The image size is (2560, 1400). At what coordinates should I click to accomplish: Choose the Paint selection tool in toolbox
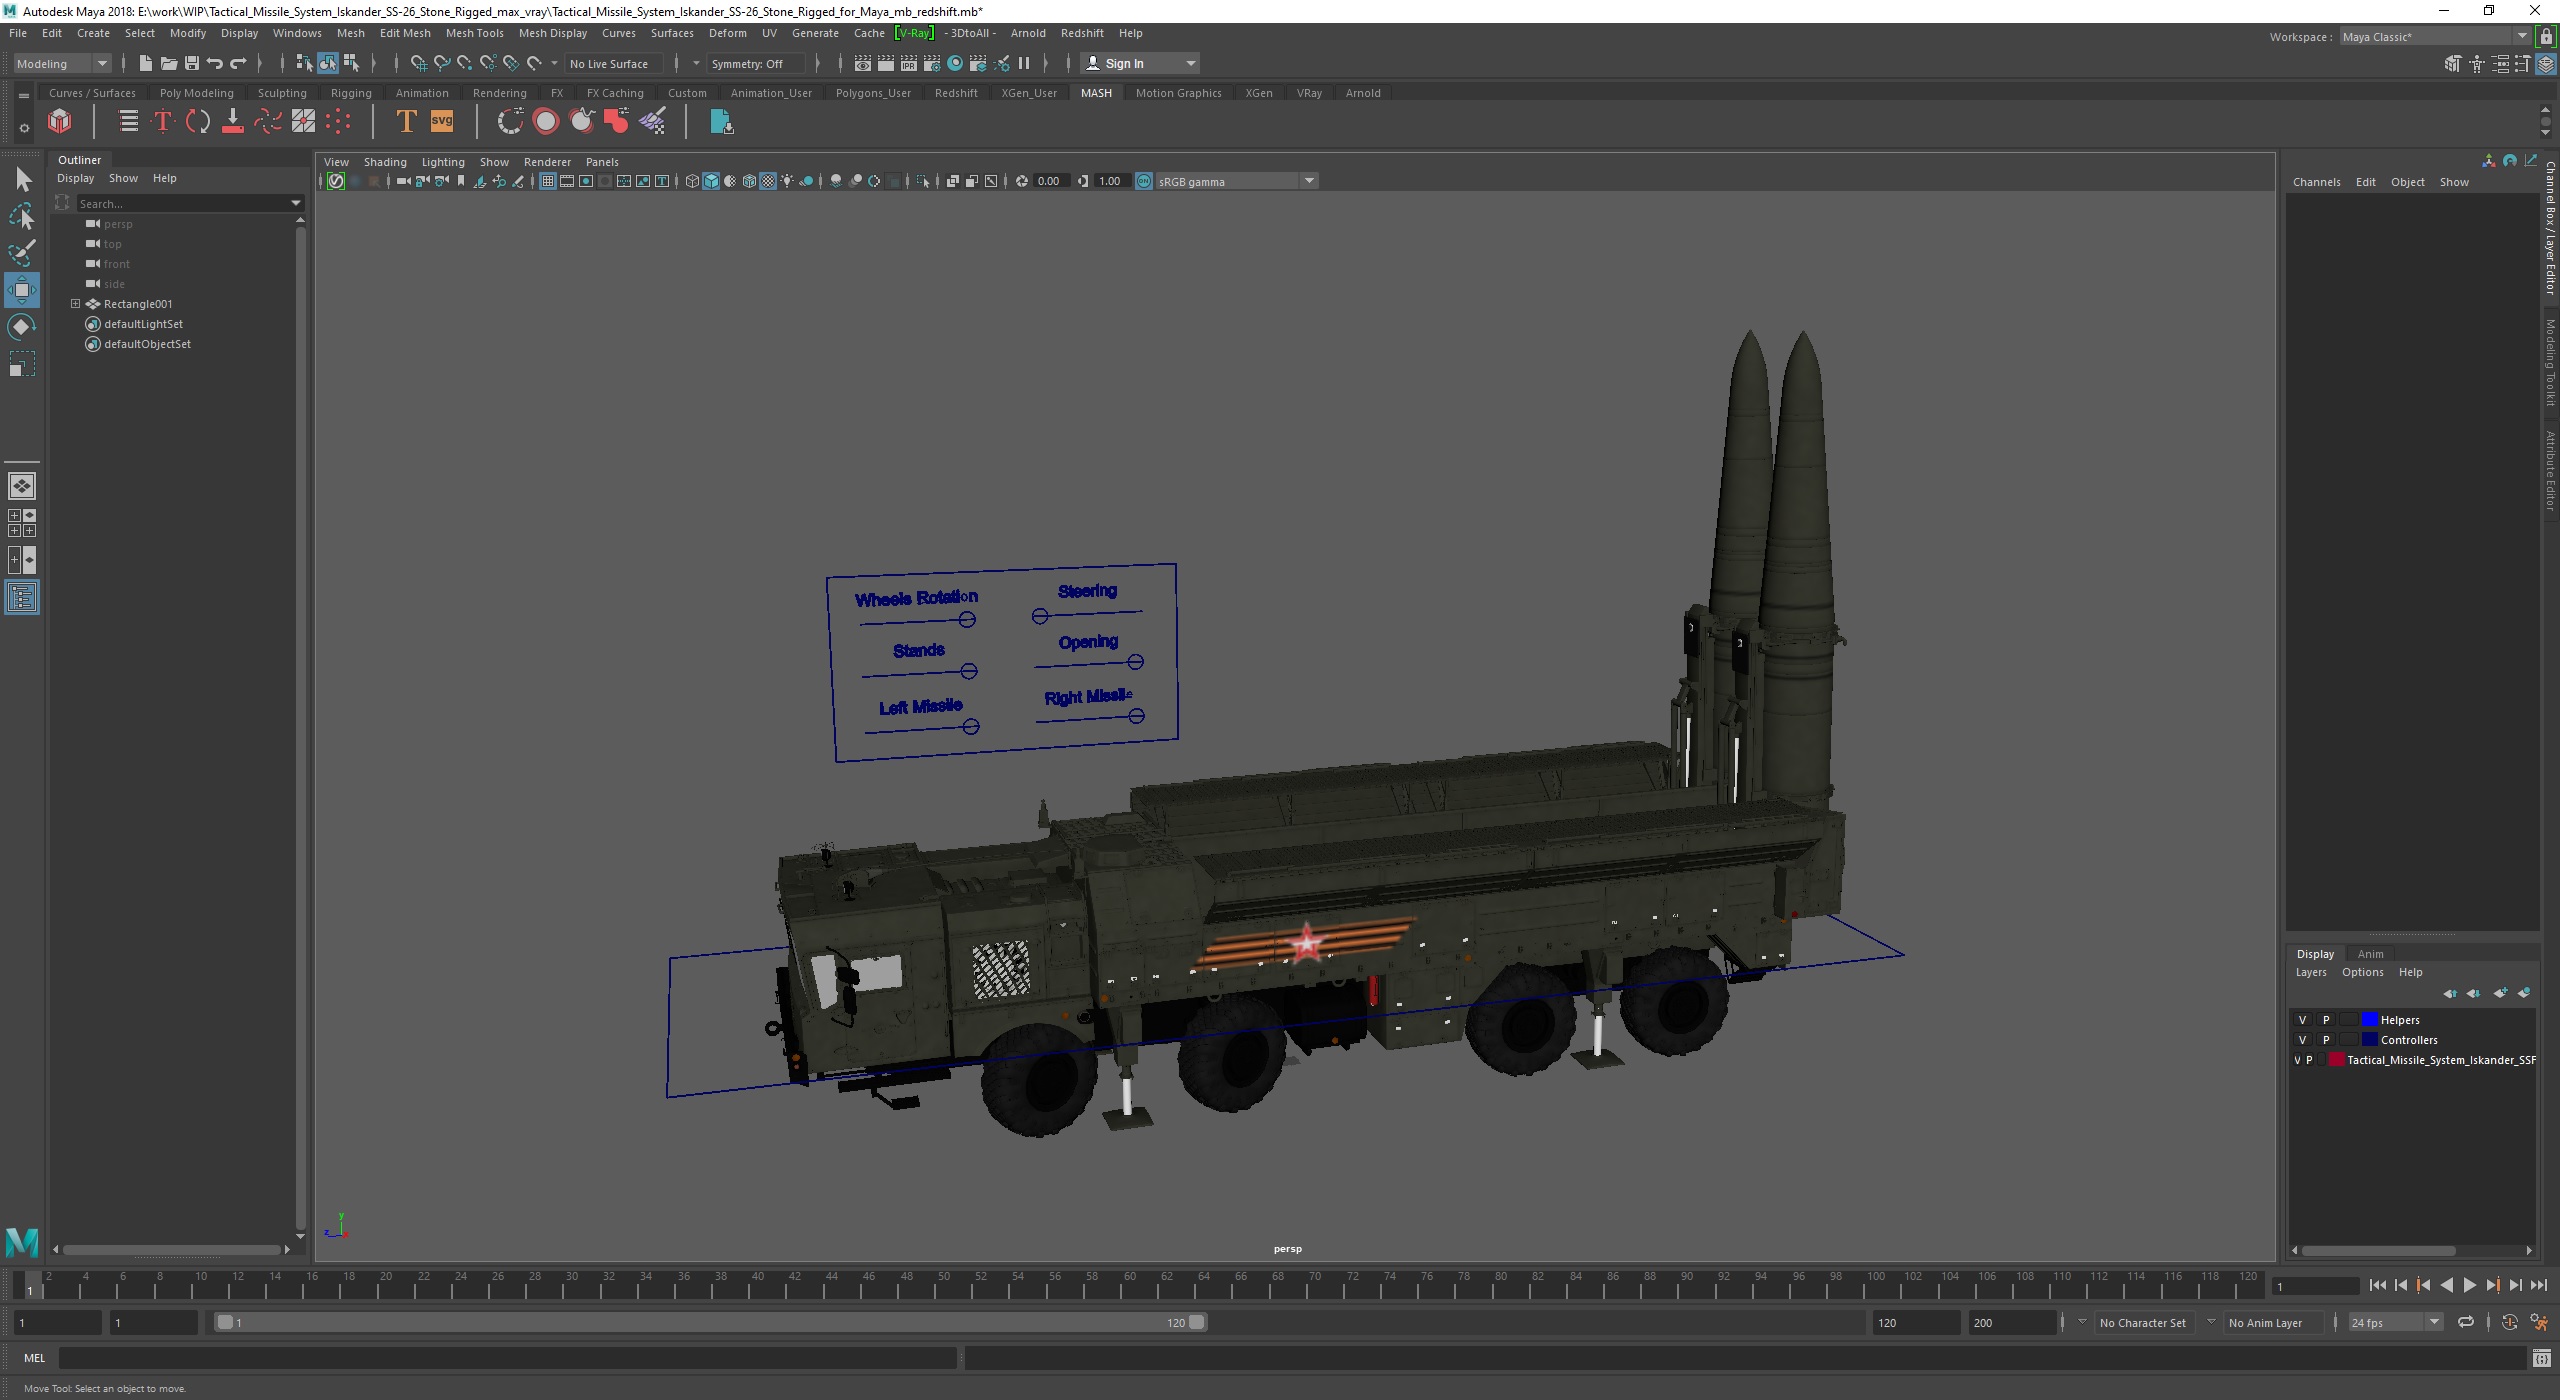[22, 252]
